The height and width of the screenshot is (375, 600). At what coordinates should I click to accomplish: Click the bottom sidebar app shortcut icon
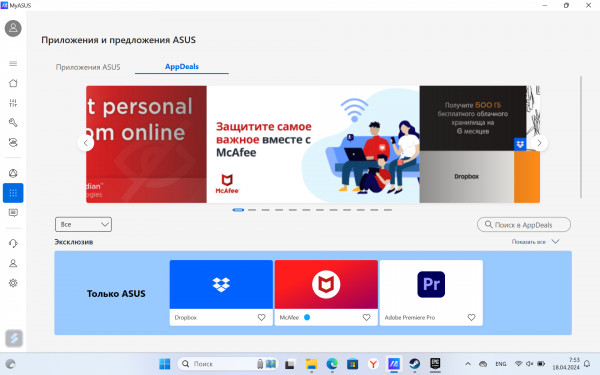pyautogui.click(x=14, y=338)
